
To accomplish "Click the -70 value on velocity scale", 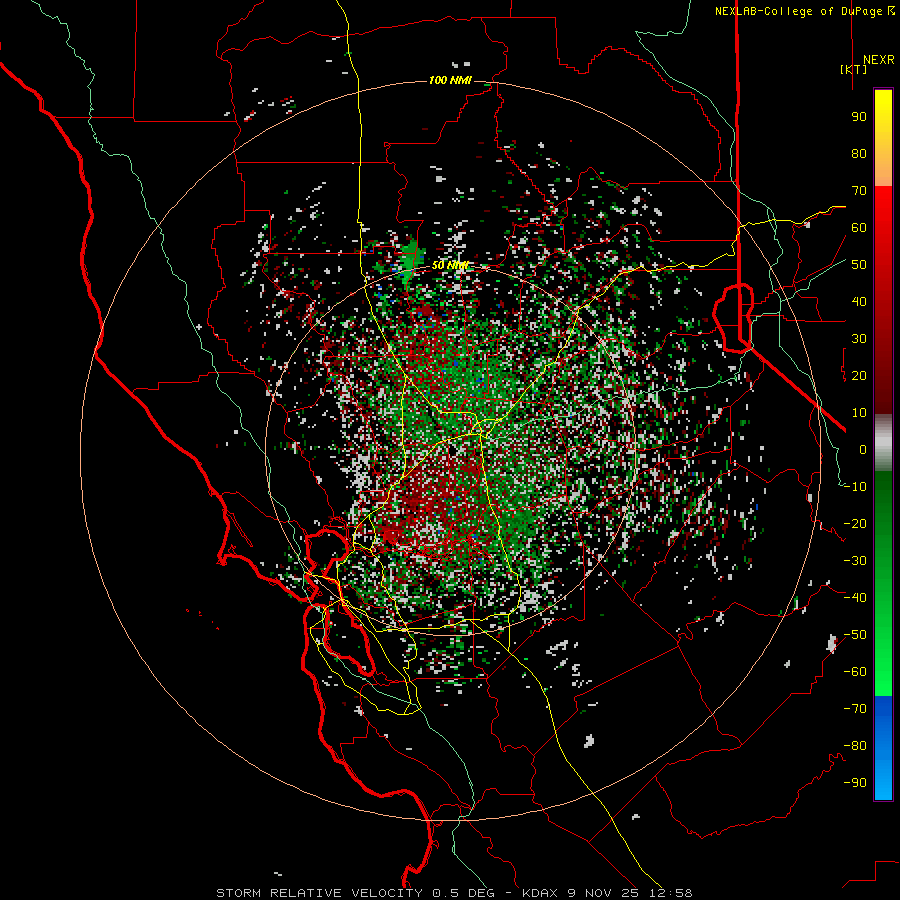I will pyautogui.click(x=855, y=709).
